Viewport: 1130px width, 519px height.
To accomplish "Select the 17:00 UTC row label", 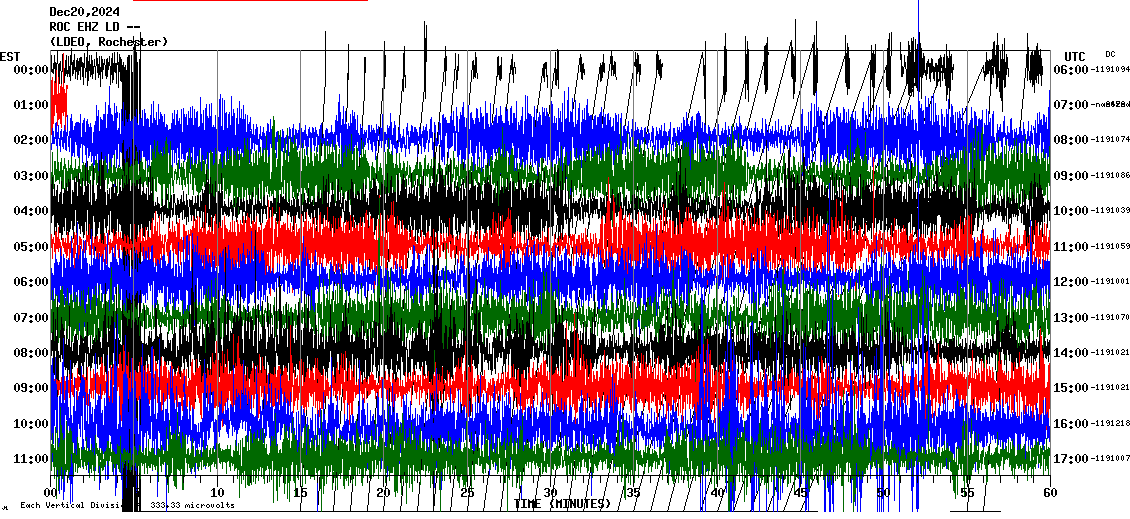I will click(1075, 459).
